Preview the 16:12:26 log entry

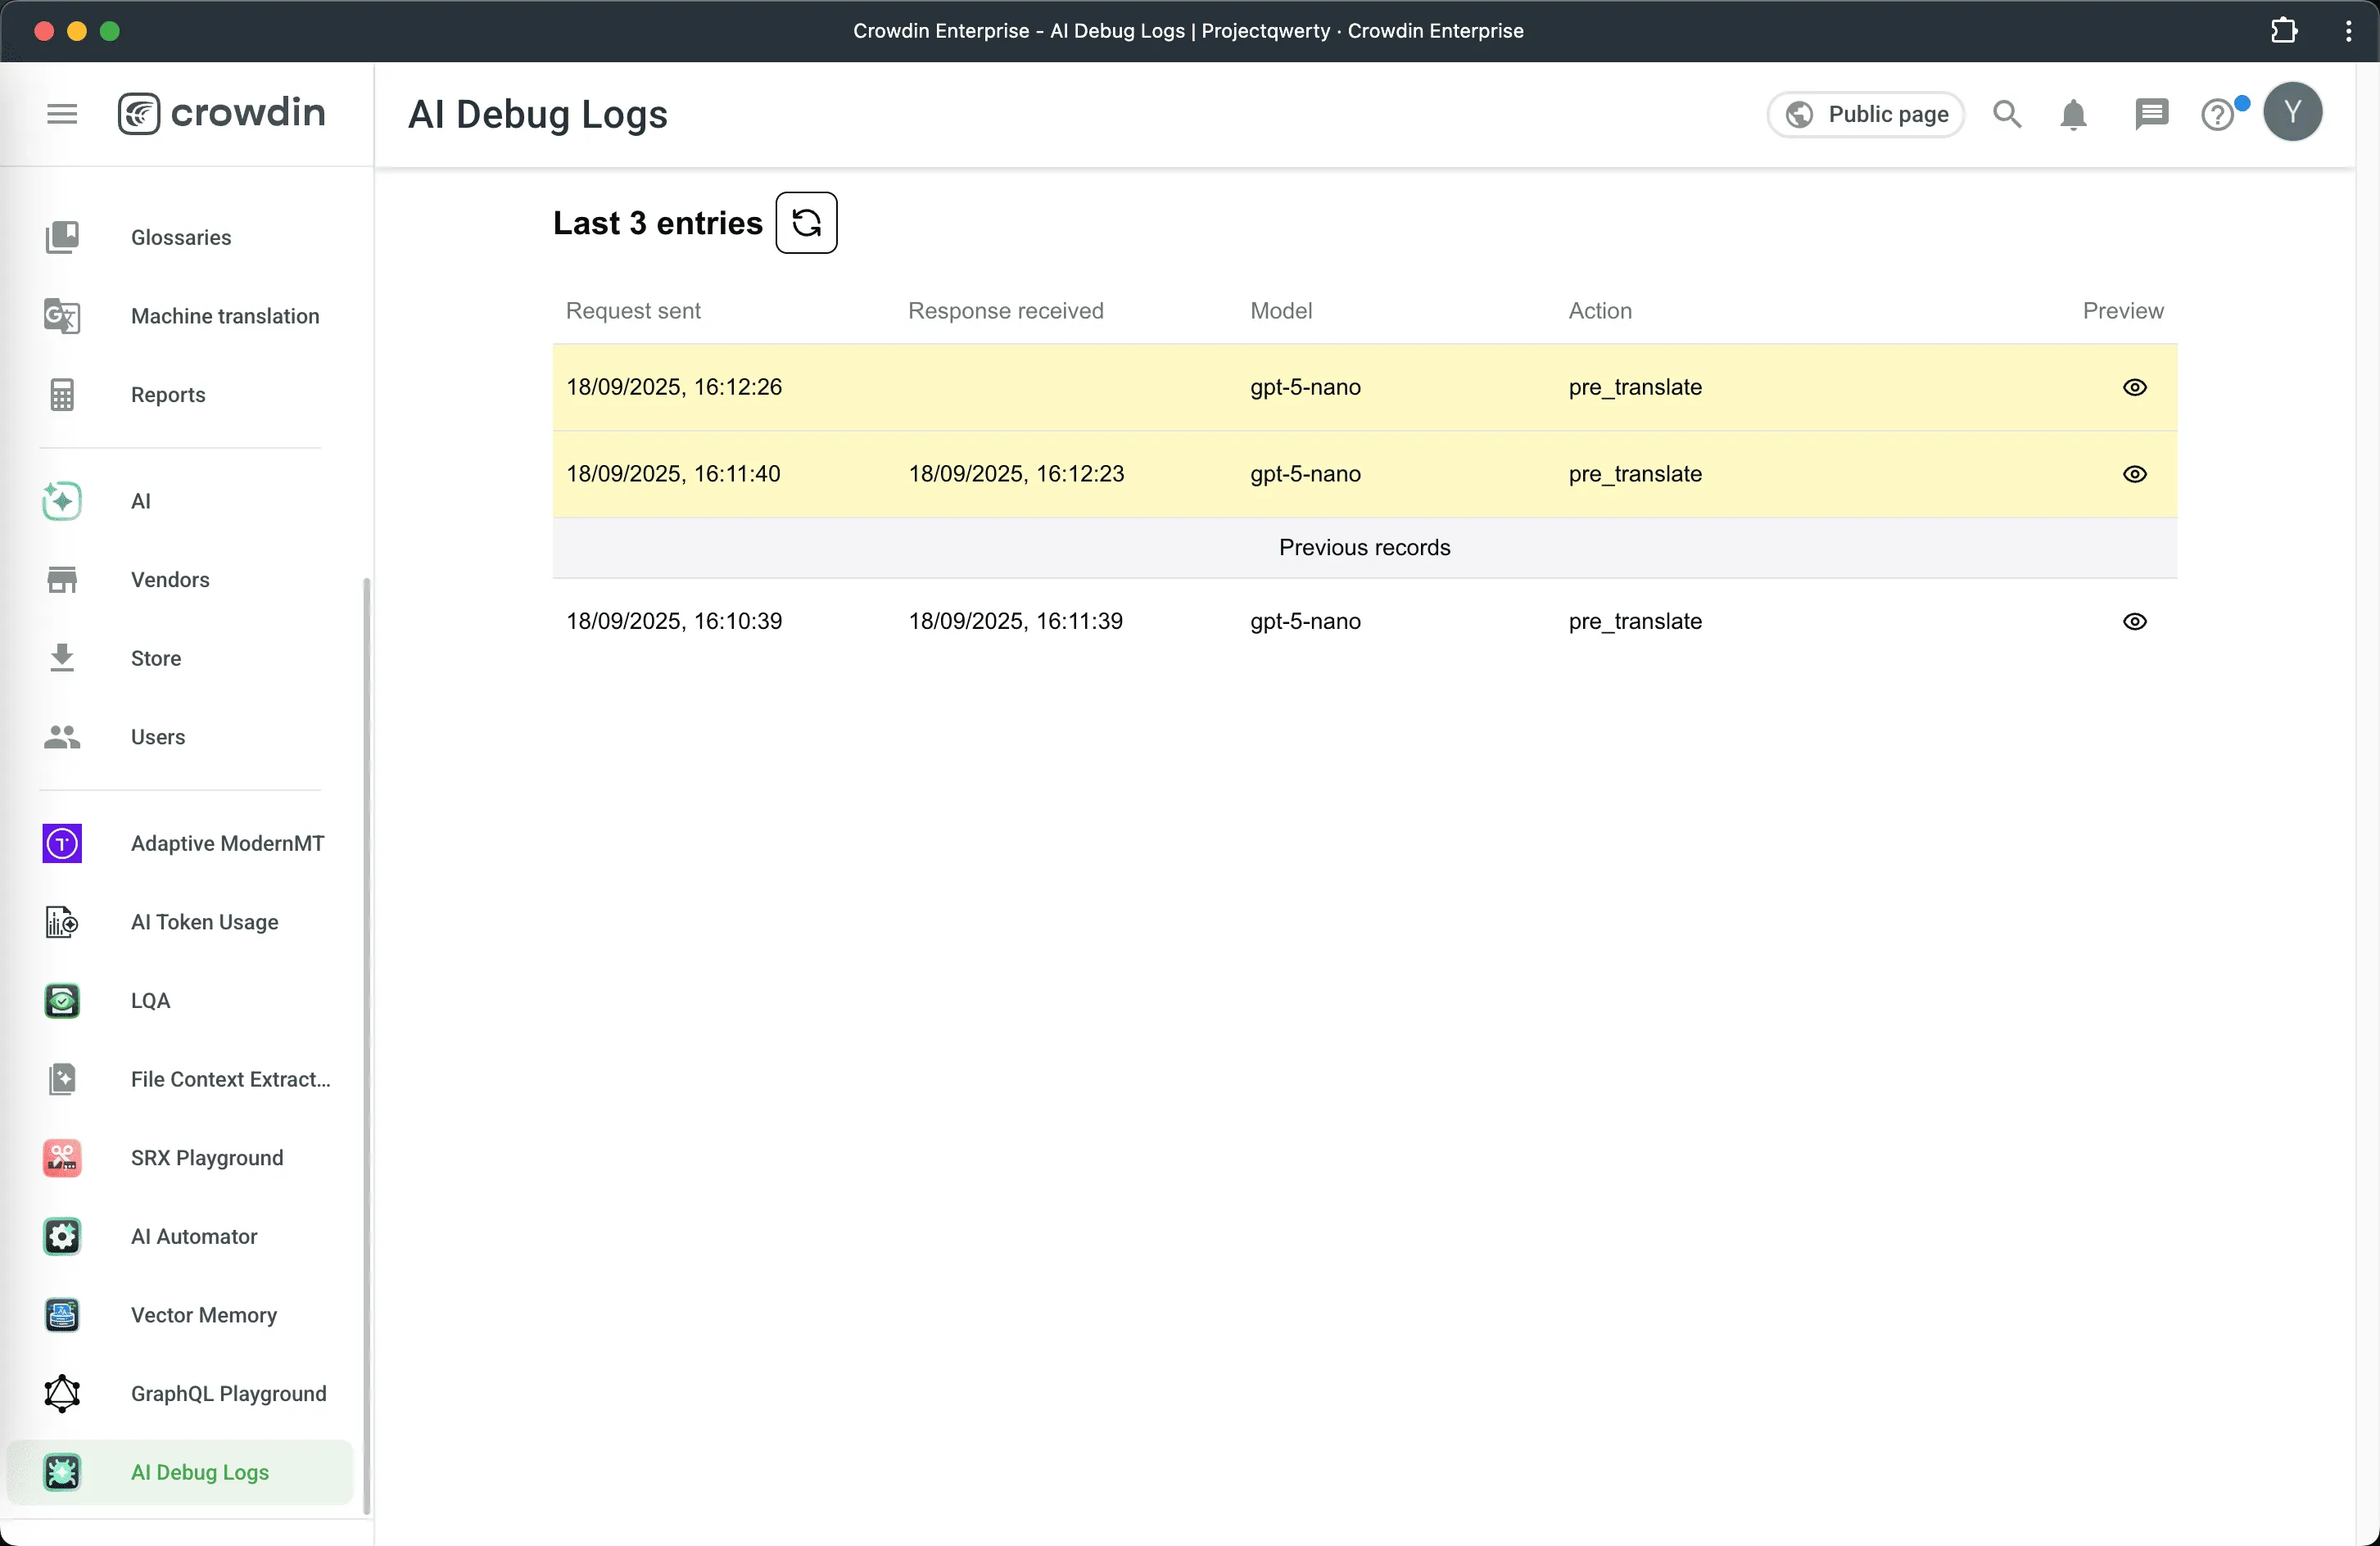[x=2134, y=387]
